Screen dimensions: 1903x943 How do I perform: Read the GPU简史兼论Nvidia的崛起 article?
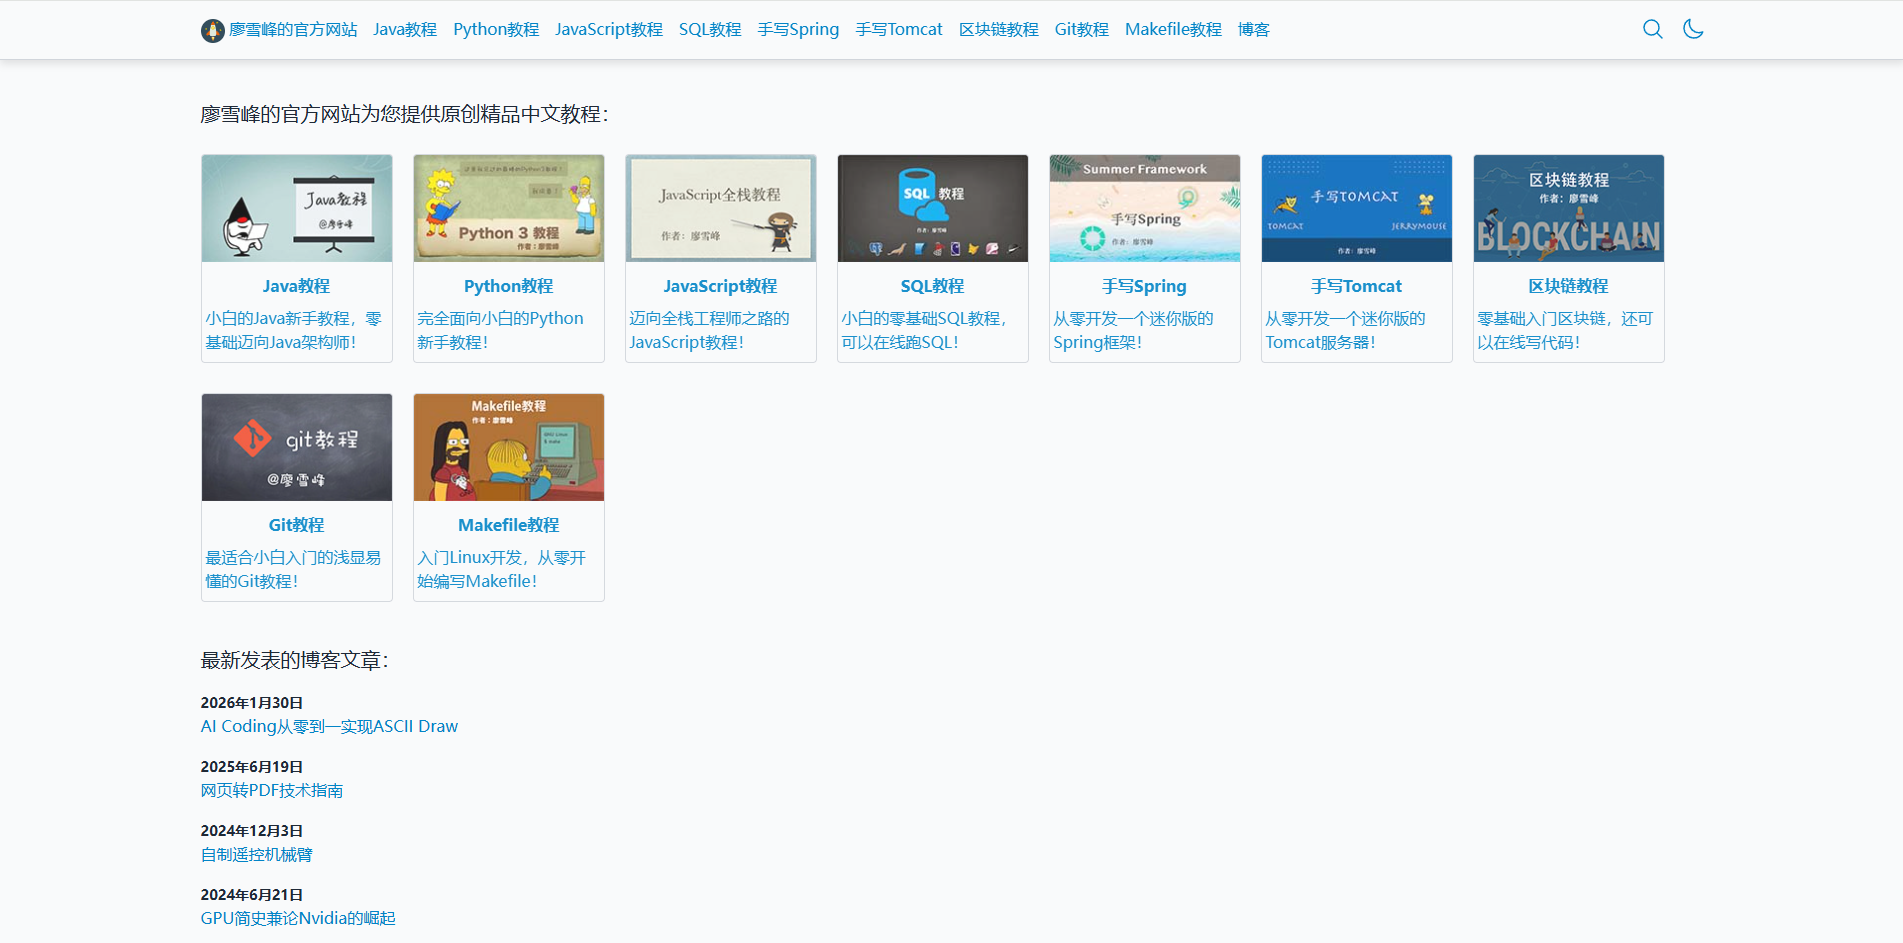298,918
